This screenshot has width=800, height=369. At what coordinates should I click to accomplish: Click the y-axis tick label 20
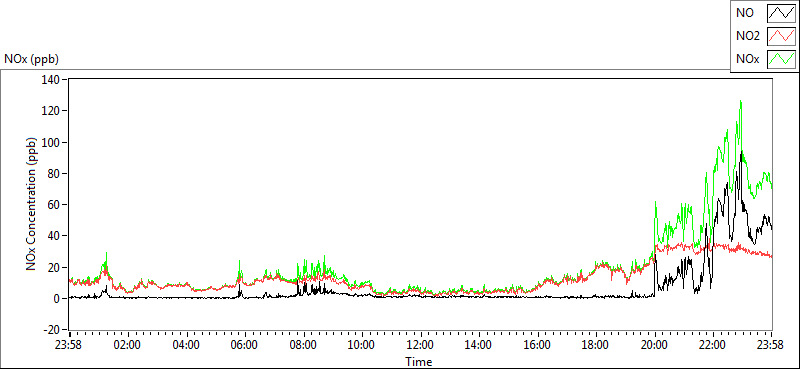coord(55,267)
